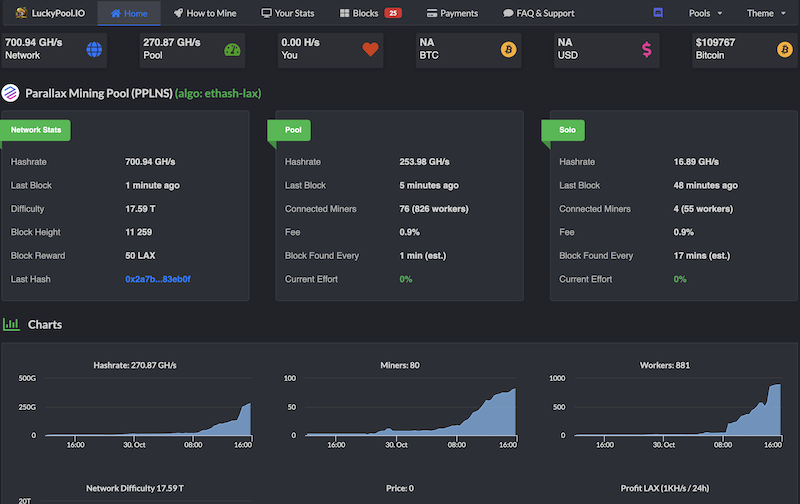Click the Block Height value 11 259

139,232
